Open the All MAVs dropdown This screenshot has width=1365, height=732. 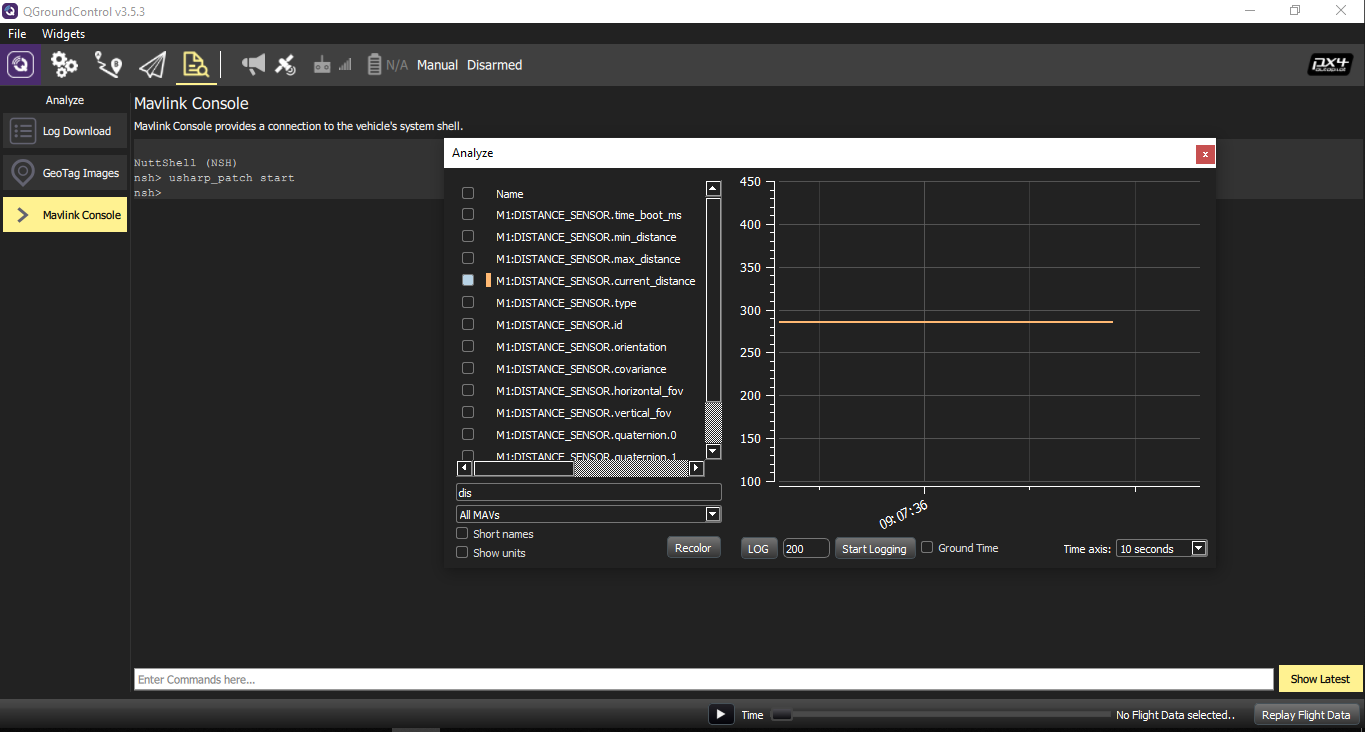tap(589, 515)
